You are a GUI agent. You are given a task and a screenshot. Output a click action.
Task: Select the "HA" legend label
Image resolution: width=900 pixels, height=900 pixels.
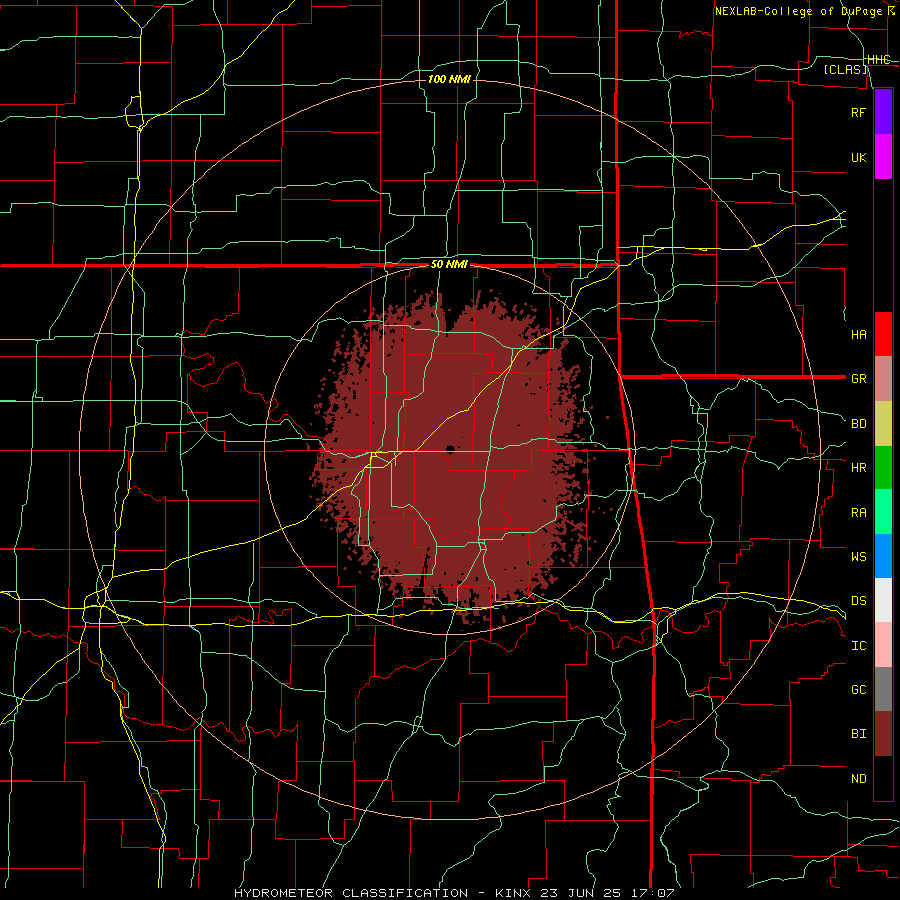[858, 334]
